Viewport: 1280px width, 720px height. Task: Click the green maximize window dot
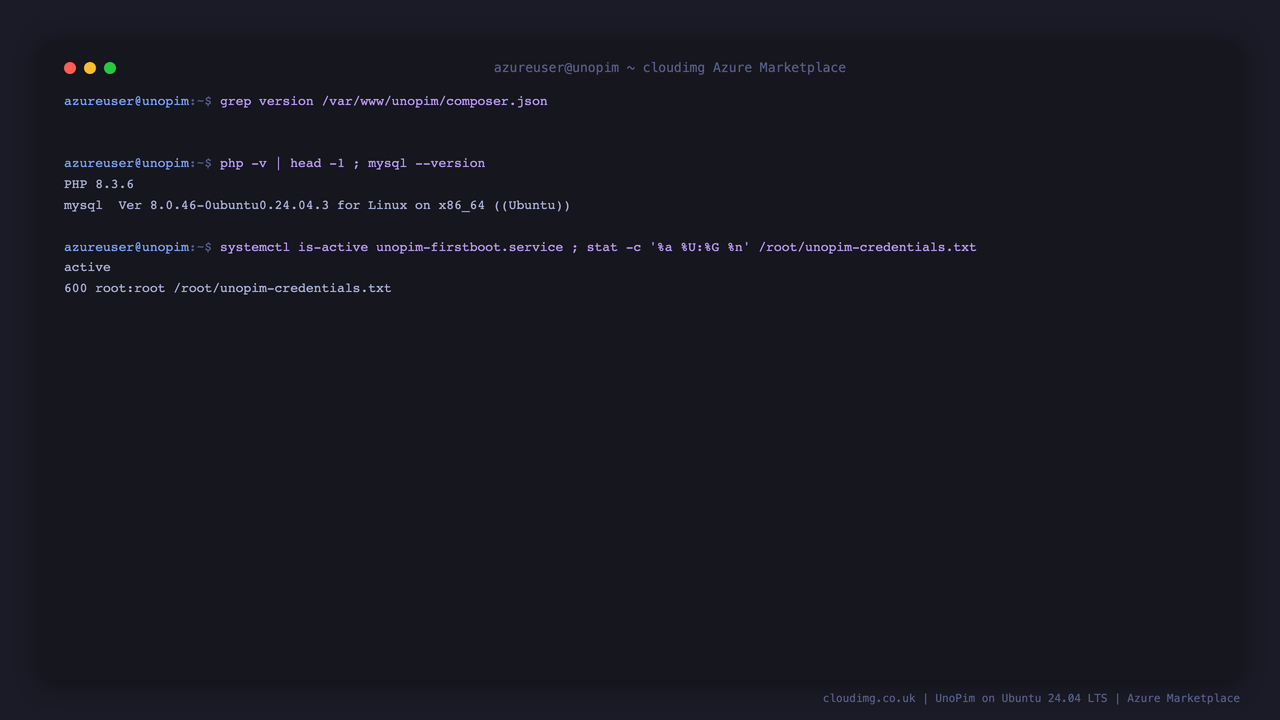(110, 68)
